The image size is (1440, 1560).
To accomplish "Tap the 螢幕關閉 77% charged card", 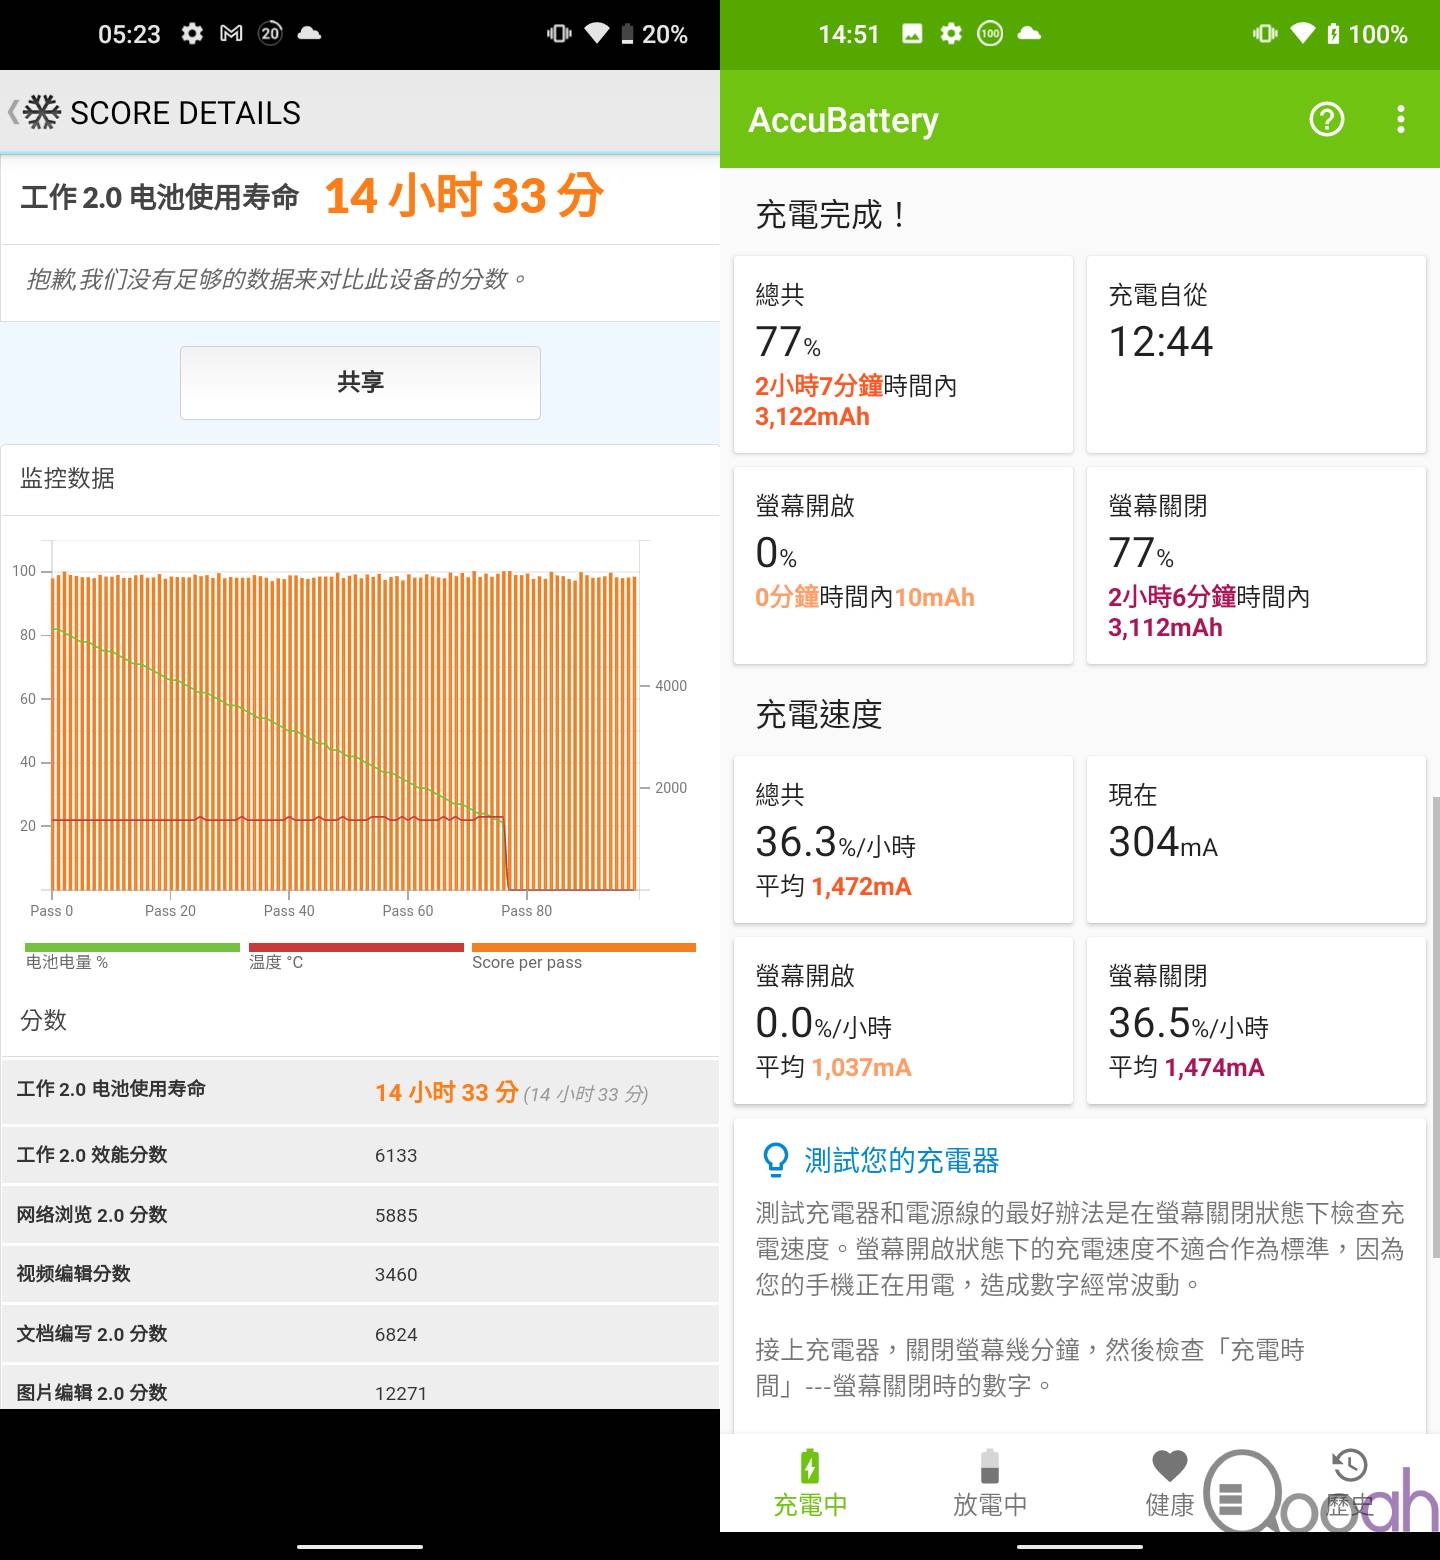I will [1256, 565].
